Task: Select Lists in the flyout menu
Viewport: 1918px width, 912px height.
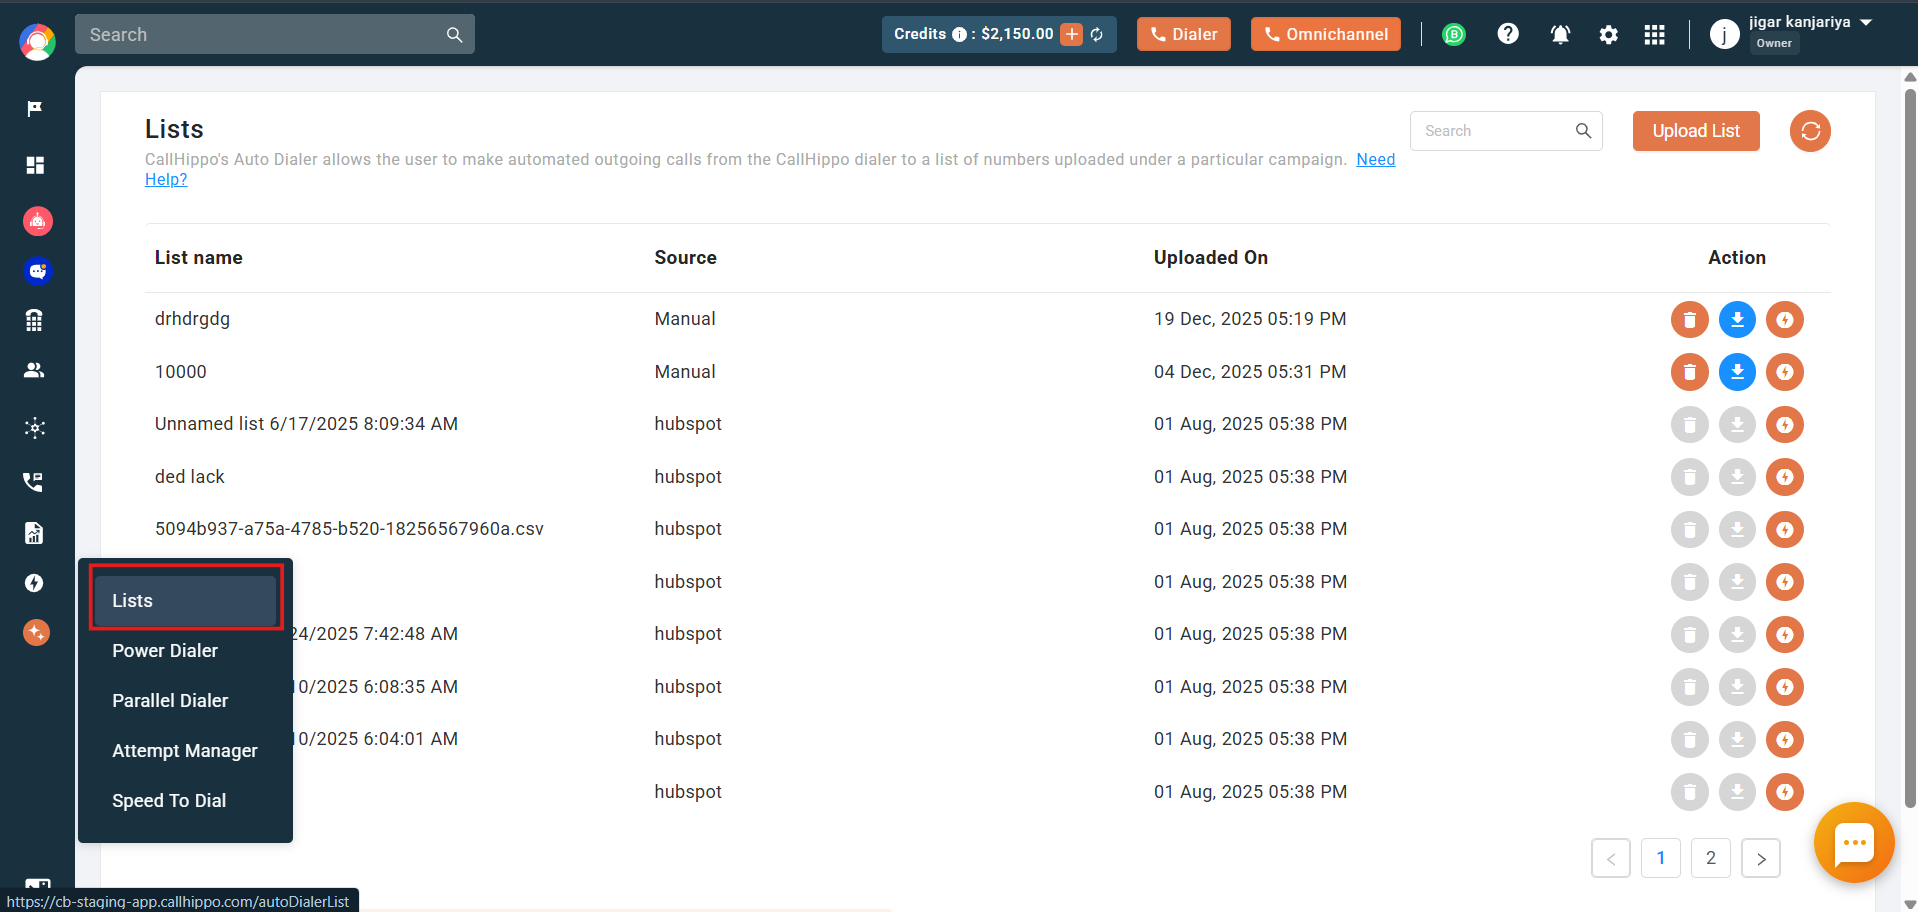Action: click(185, 601)
